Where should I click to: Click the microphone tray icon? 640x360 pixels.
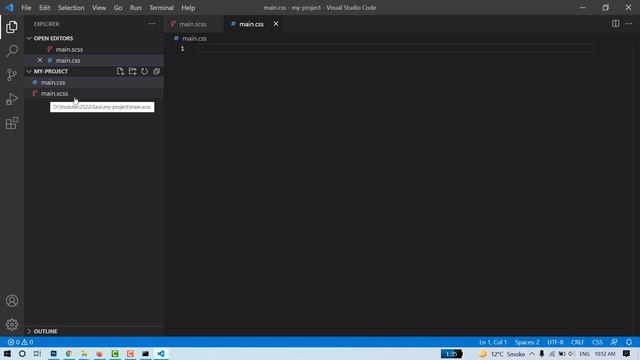tap(542, 354)
